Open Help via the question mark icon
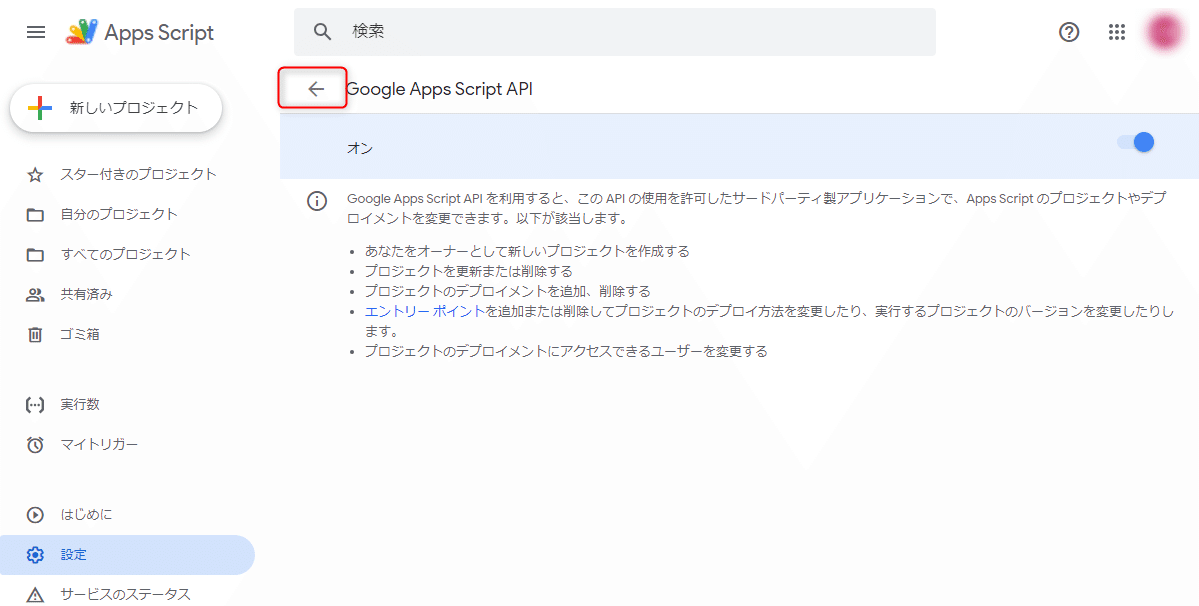 point(1068,32)
